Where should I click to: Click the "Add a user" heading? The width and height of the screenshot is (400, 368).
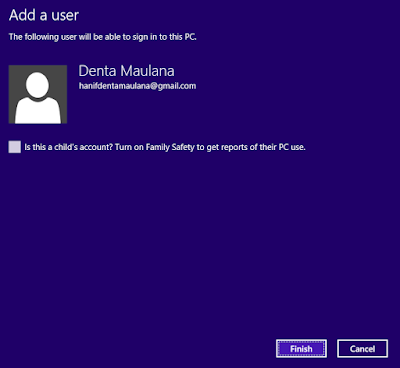44,15
